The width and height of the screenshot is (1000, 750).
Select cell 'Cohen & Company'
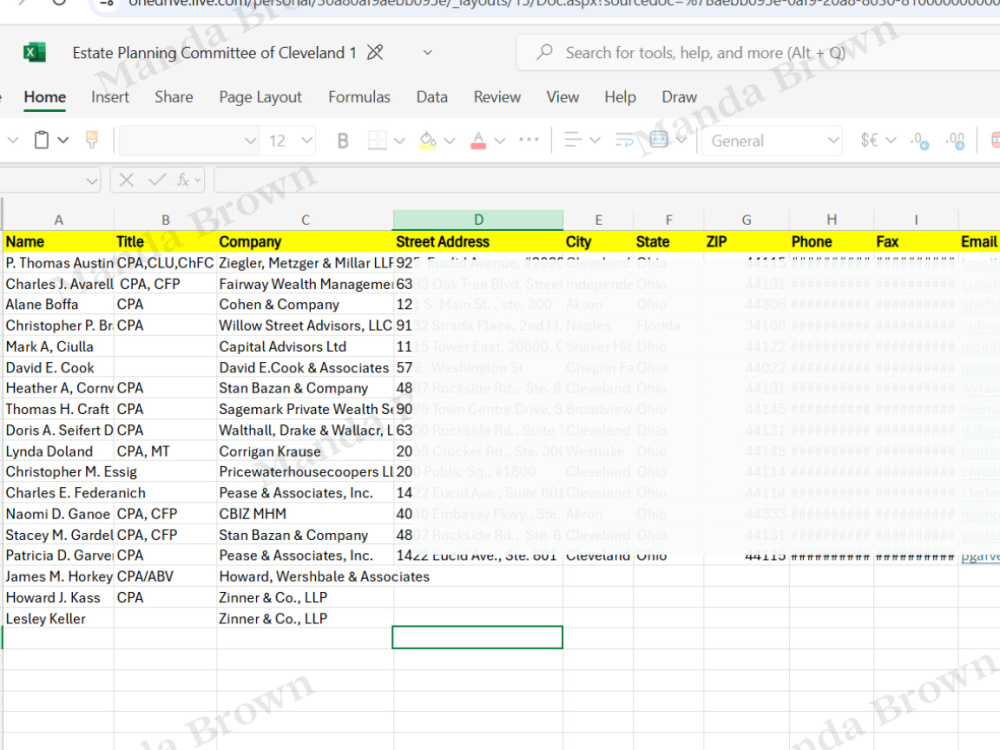click(x=305, y=304)
